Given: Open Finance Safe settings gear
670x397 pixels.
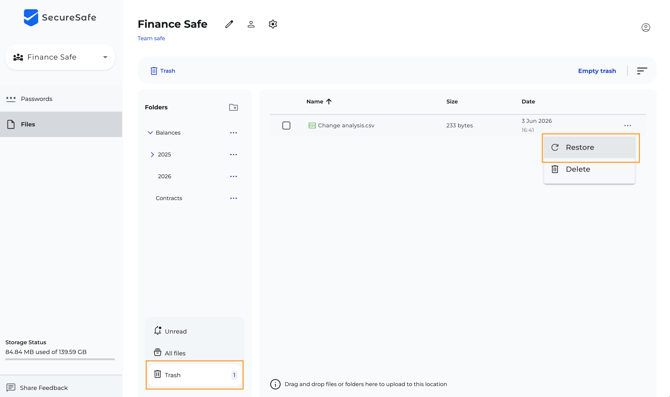Looking at the screenshot, I should pos(273,24).
